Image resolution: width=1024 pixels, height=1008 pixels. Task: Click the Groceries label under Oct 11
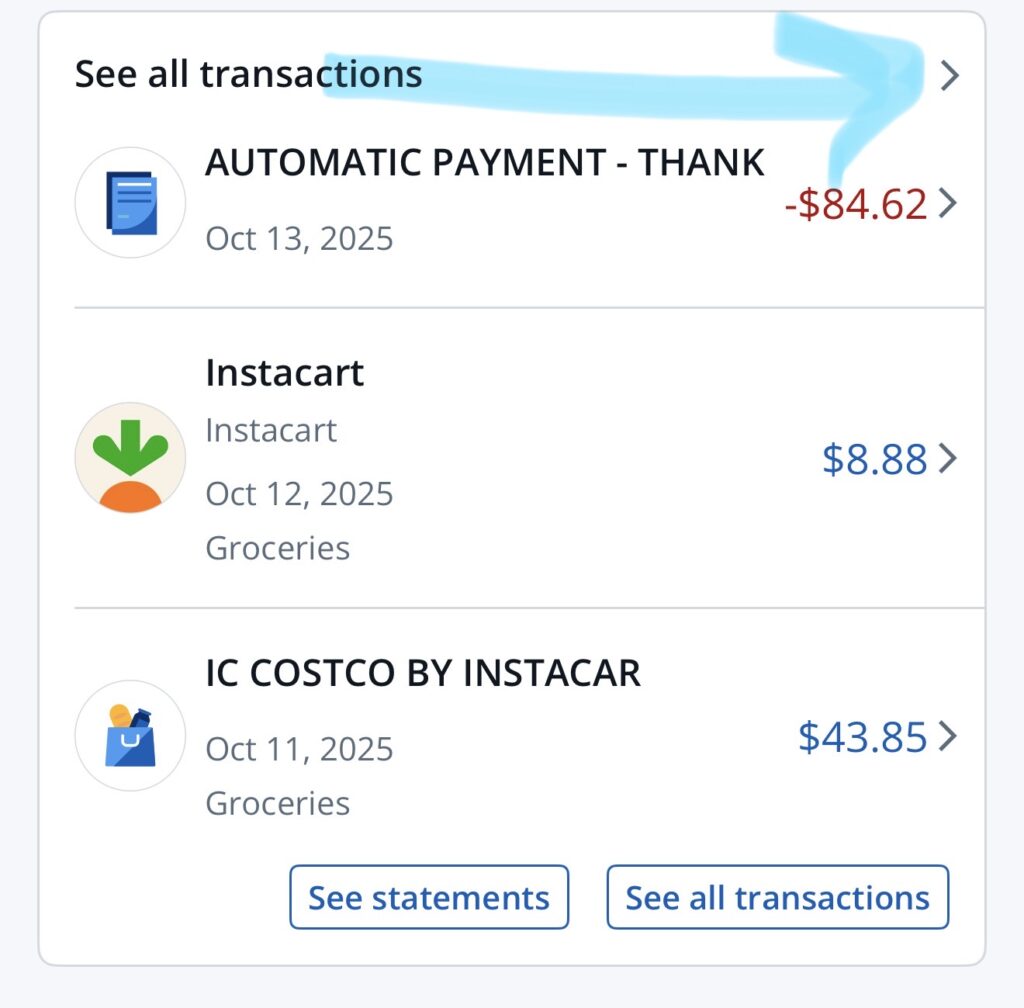pyautogui.click(x=277, y=803)
